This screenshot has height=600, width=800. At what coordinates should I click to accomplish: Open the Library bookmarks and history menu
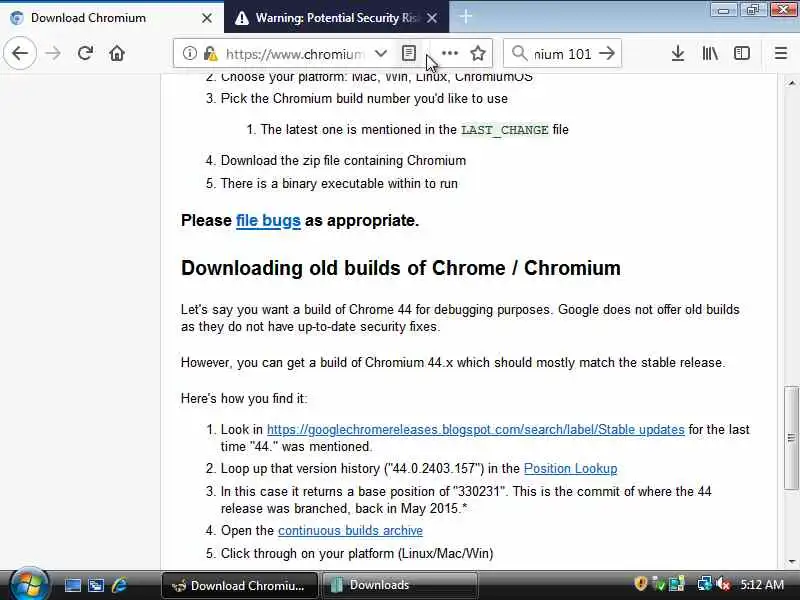tap(710, 53)
